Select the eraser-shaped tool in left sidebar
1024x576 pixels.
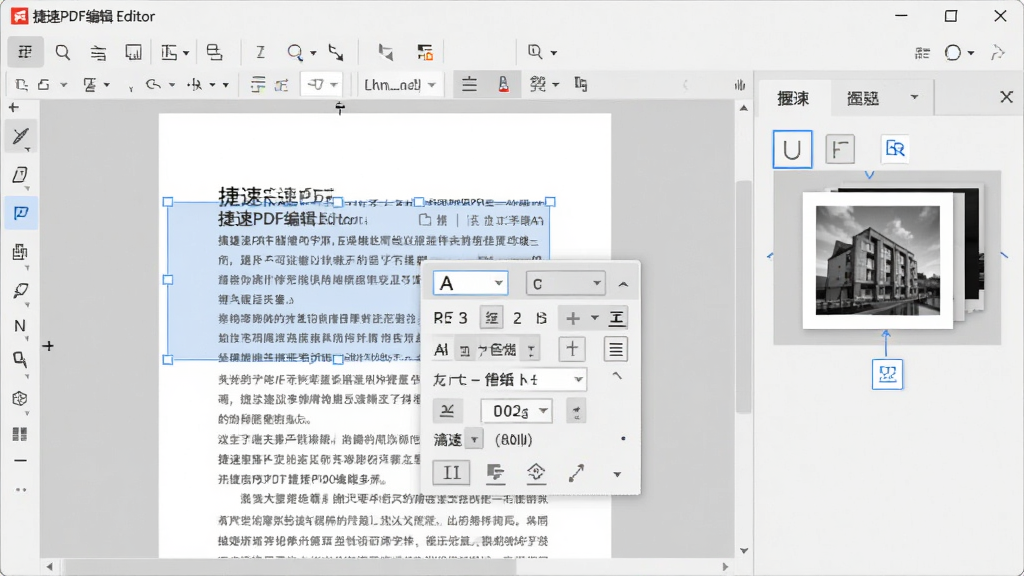coord(20,174)
